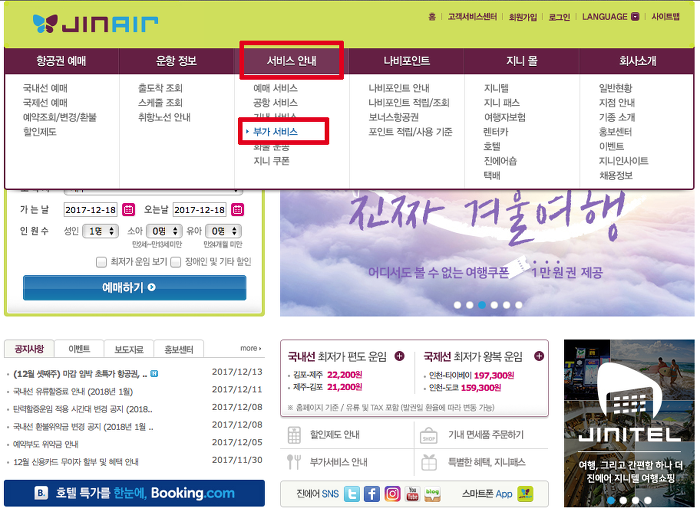Select 렌터카 submenu item
Viewport: 700px width, 515px height.
(x=496, y=132)
